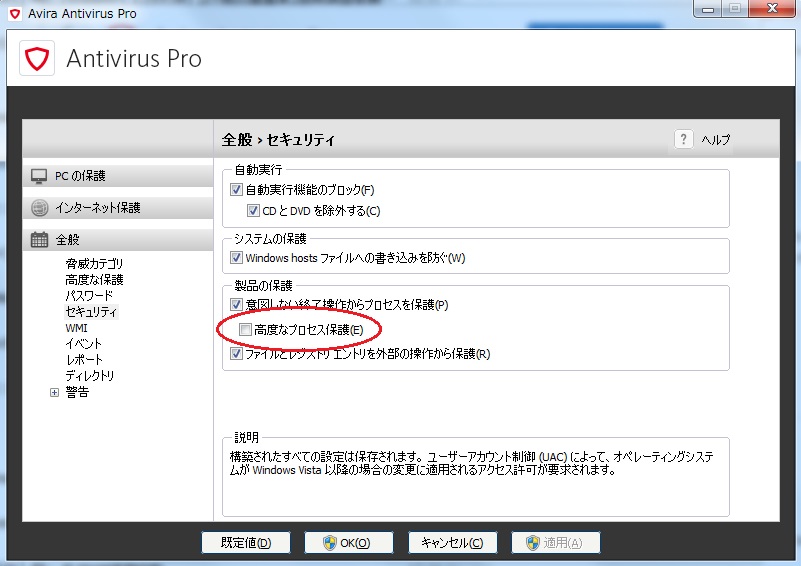Click the 適用(A) button
Image resolution: width=801 pixels, height=566 pixels.
556,543
